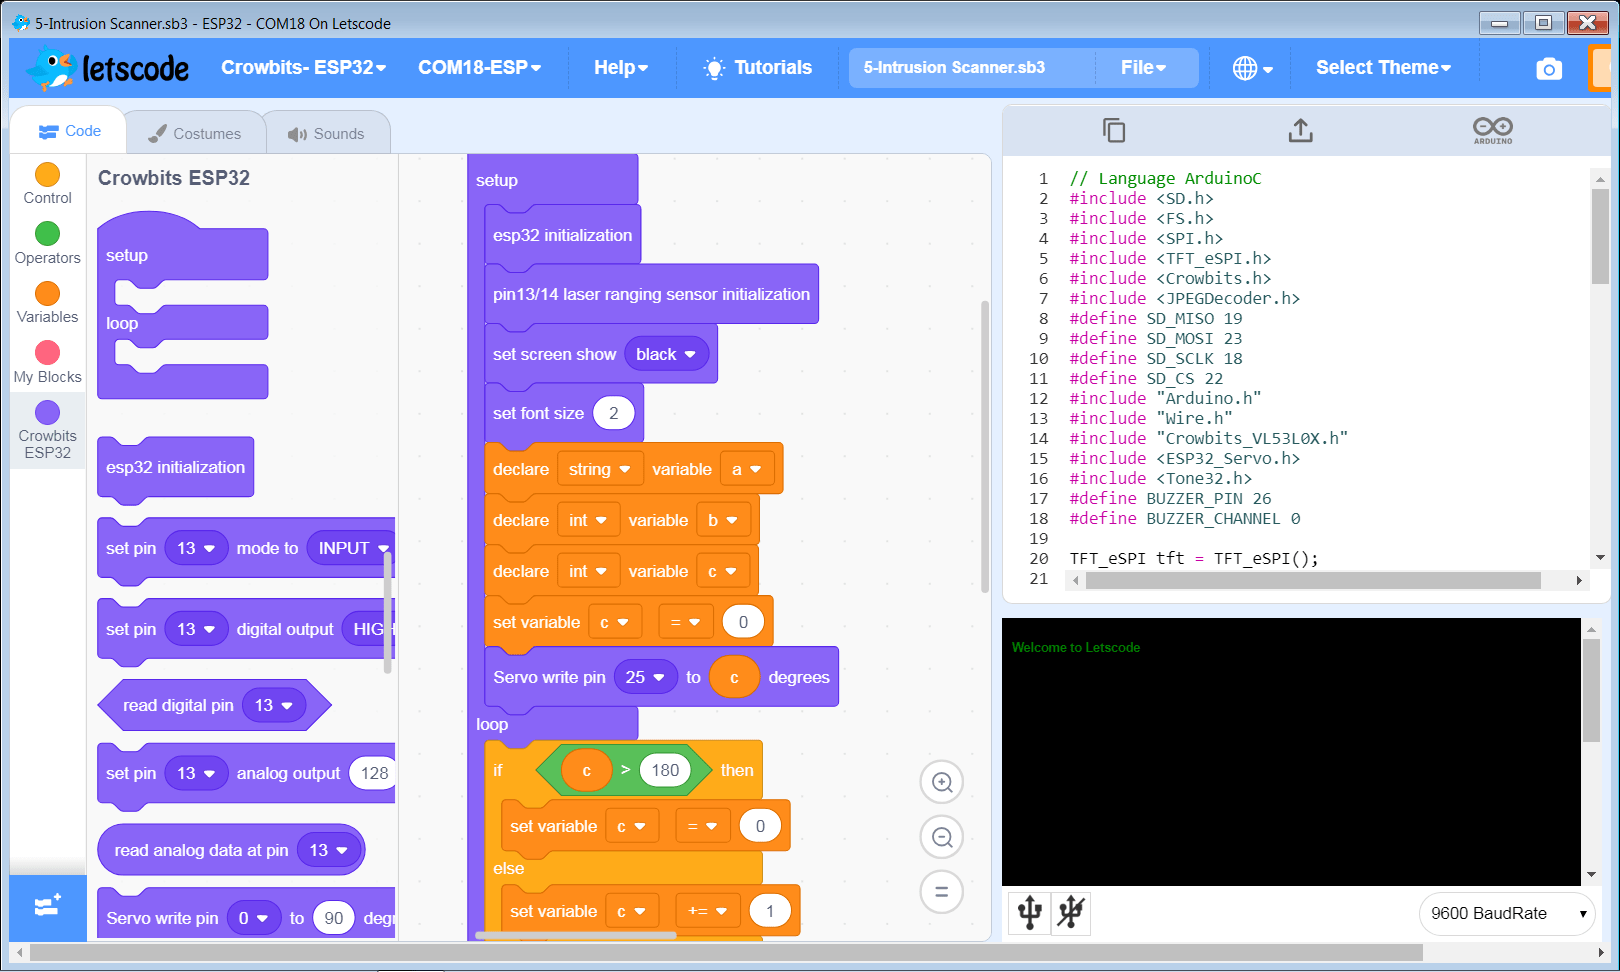Click the Tutorials lightbulb icon
1620x972 pixels.
tap(714, 68)
